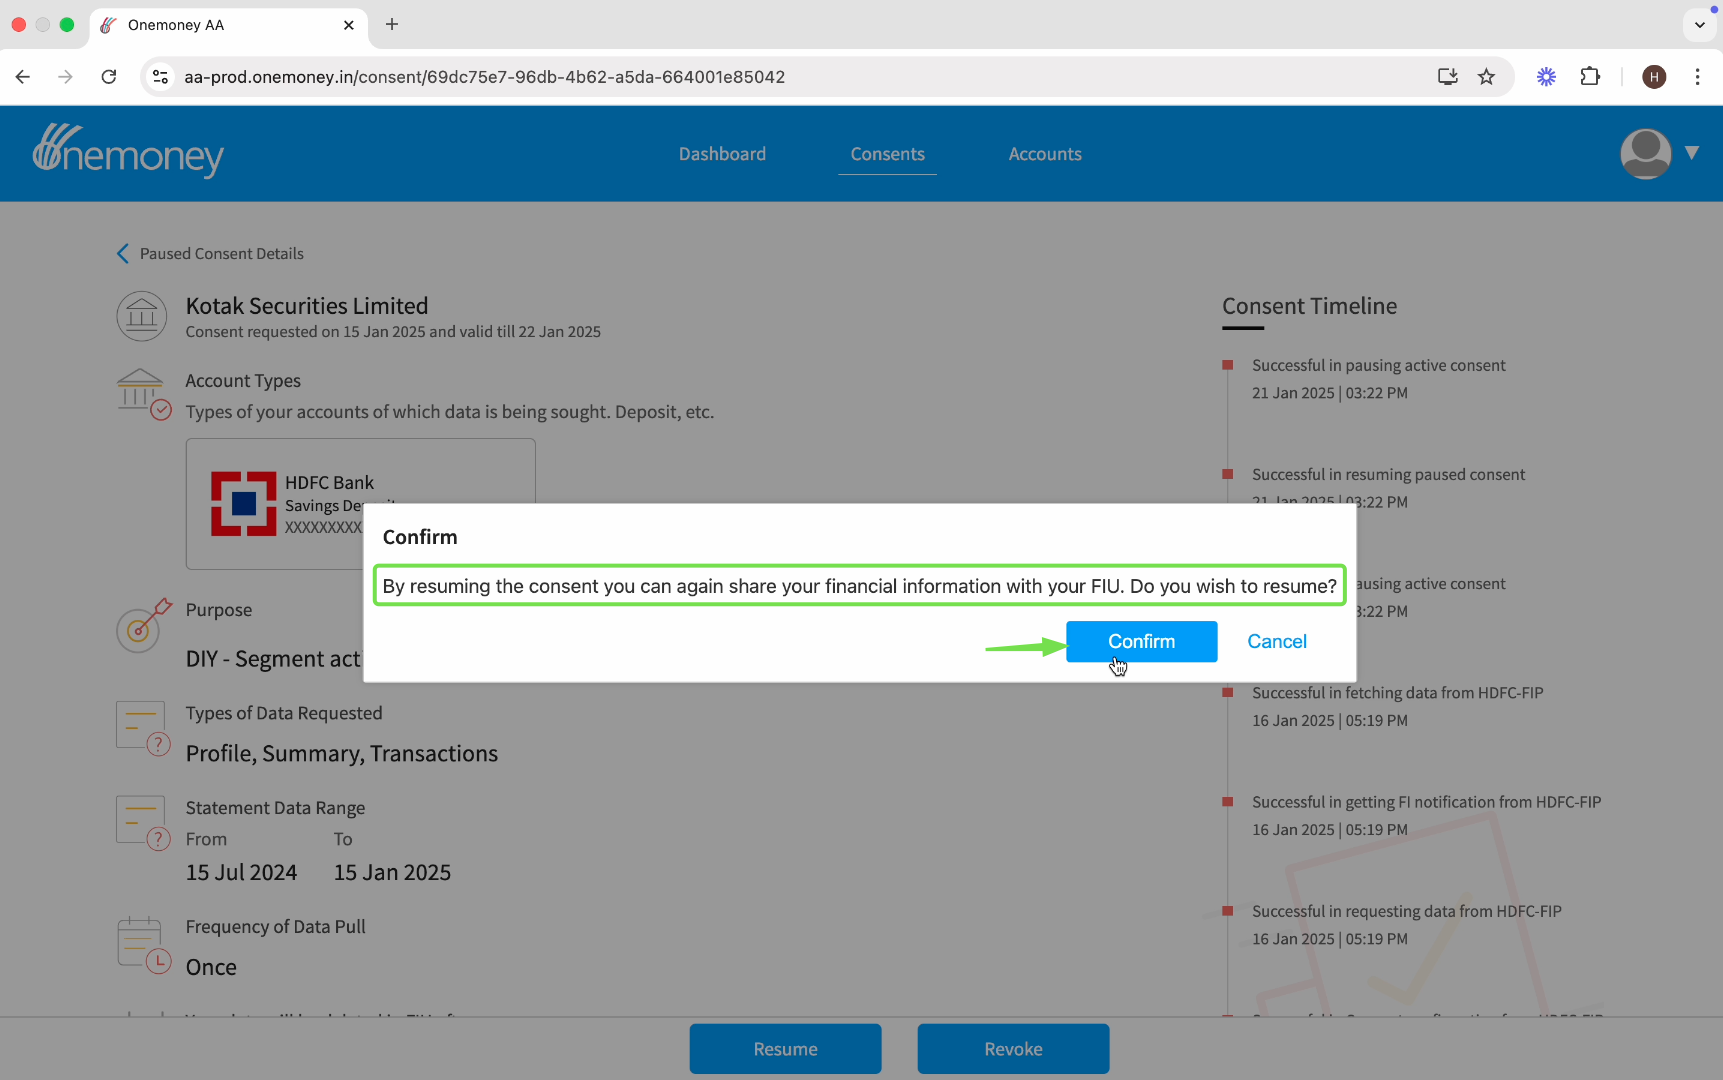Click the 15 Jul 2024 from date

pos(241,873)
